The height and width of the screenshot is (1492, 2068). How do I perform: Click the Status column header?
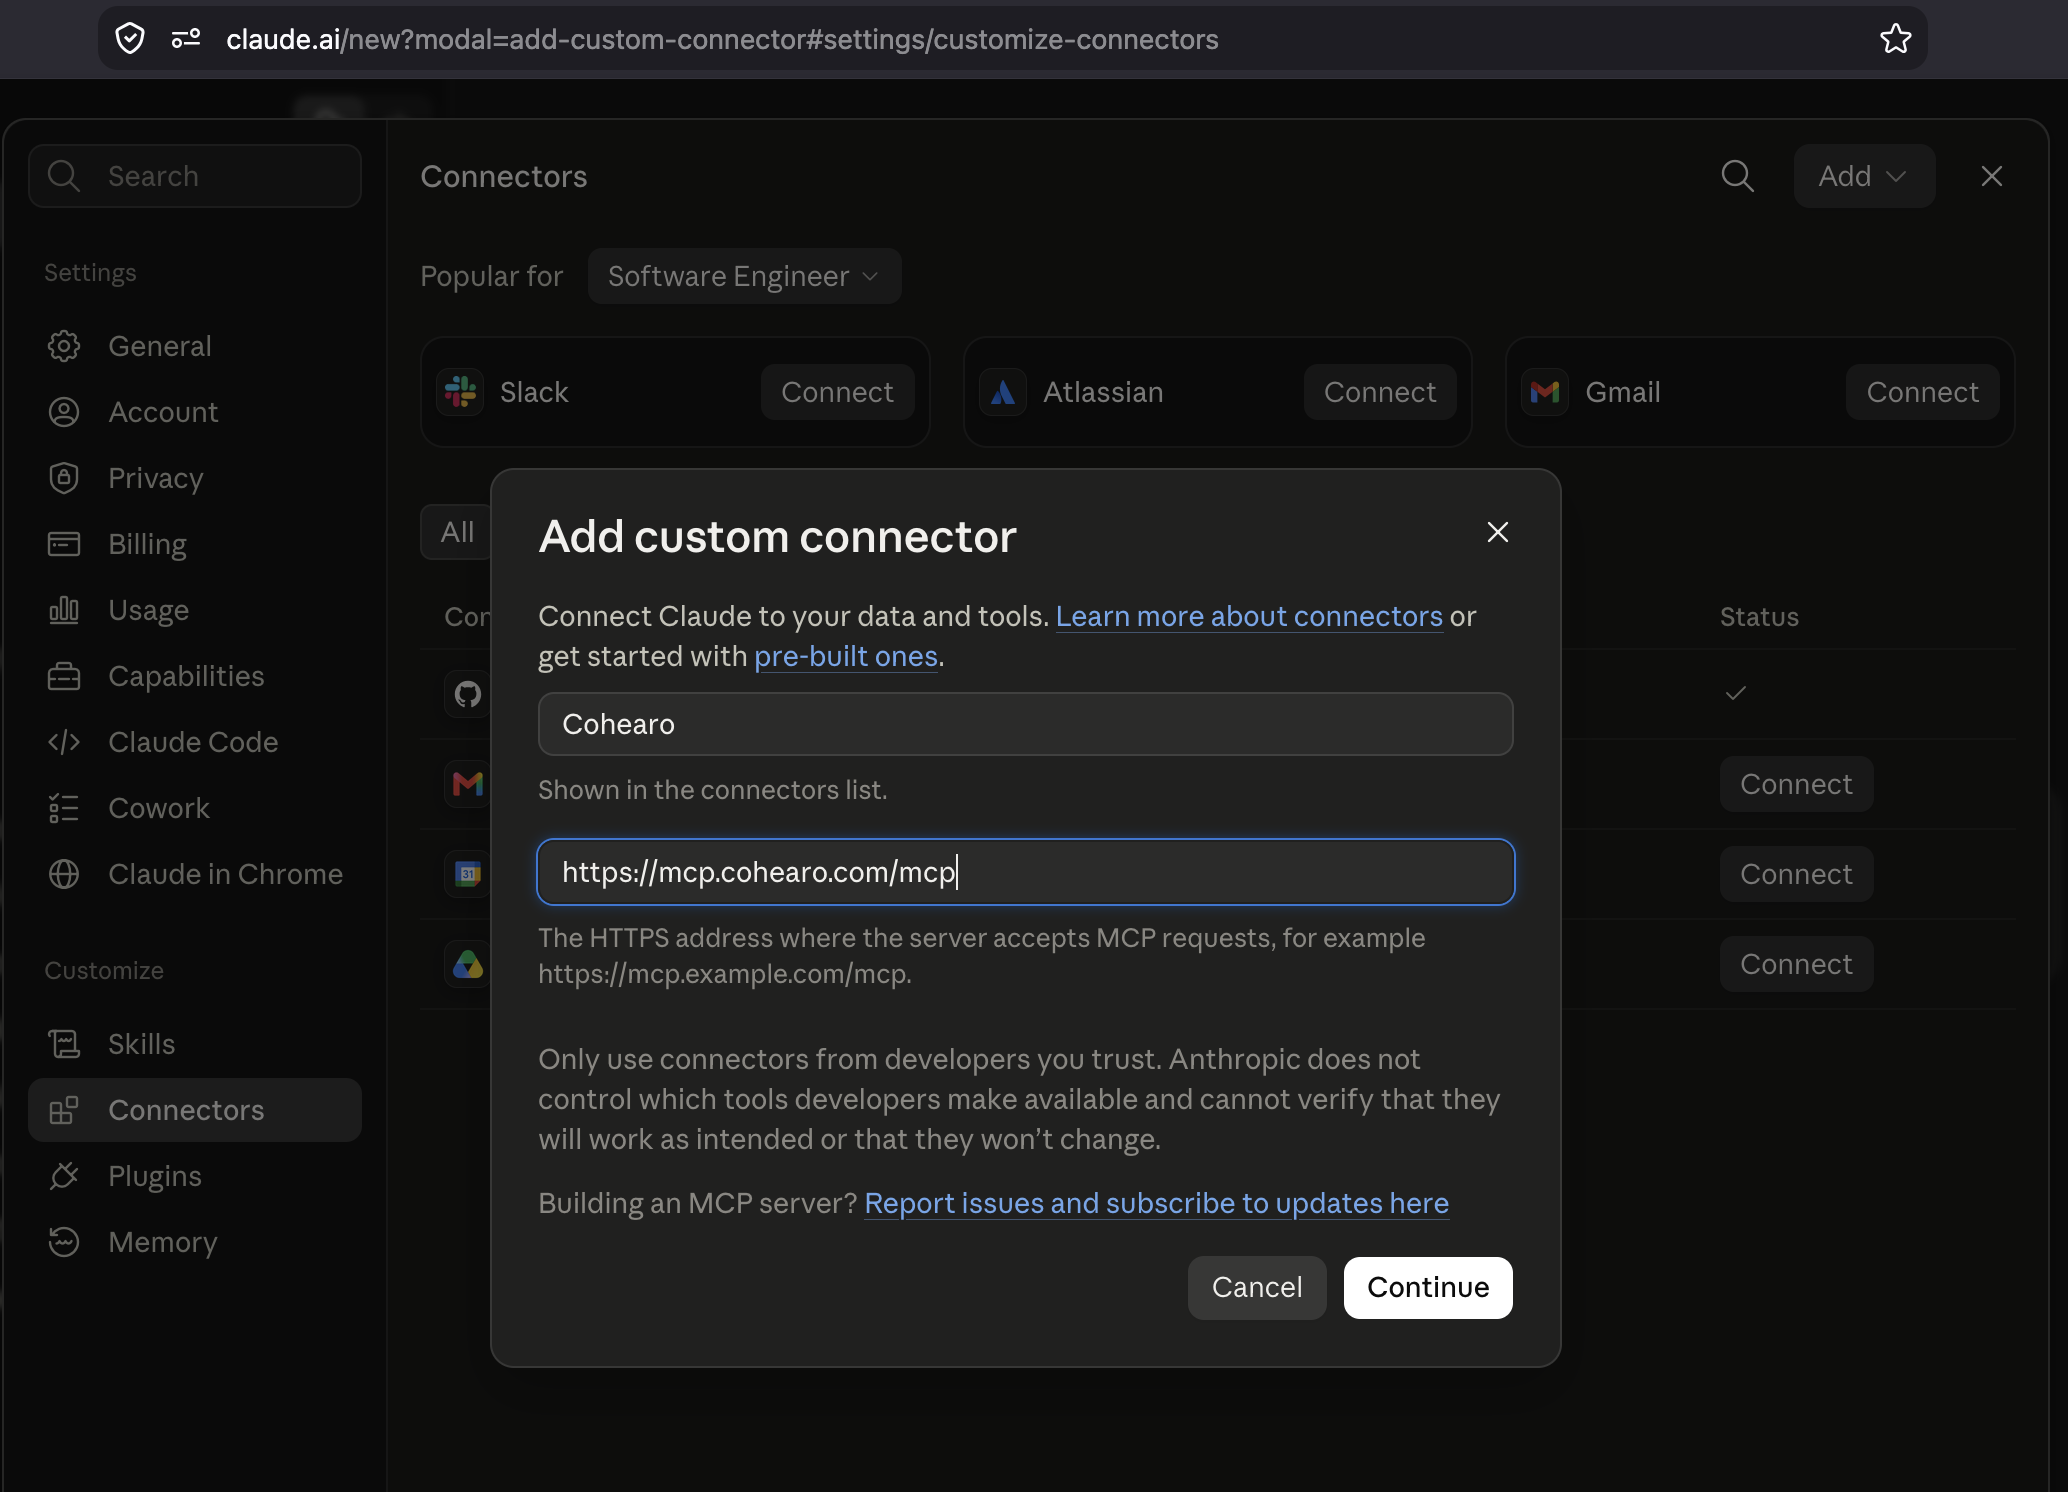[x=1759, y=617]
